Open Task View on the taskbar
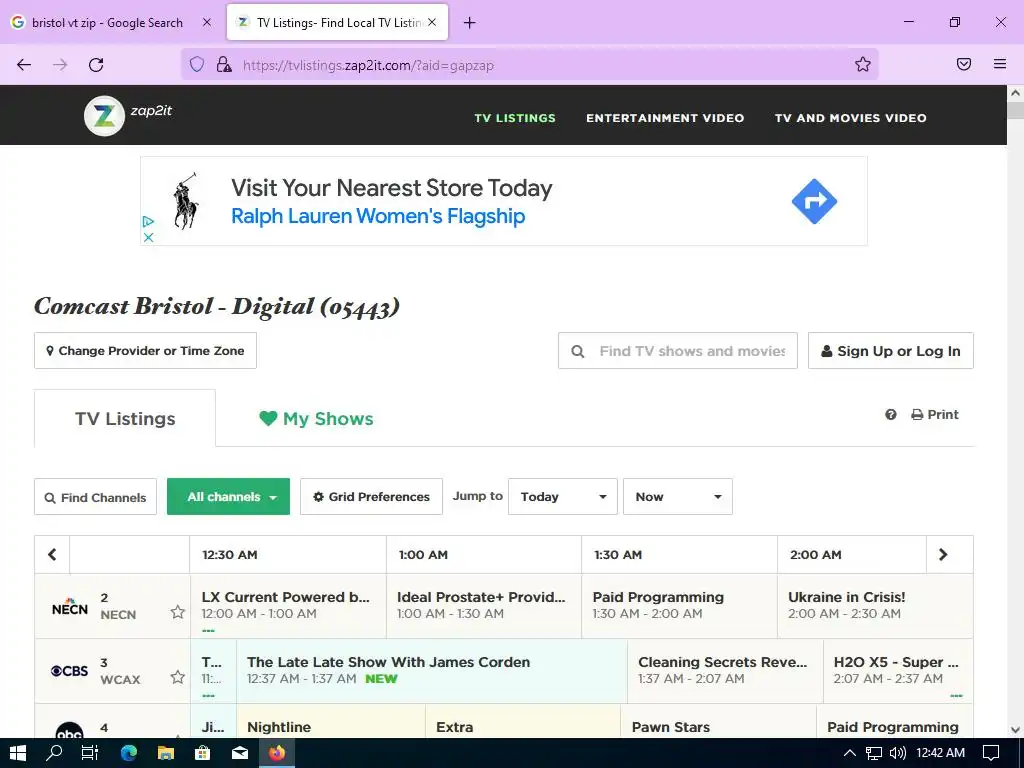The height and width of the screenshot is (768, 1024). 89,753
